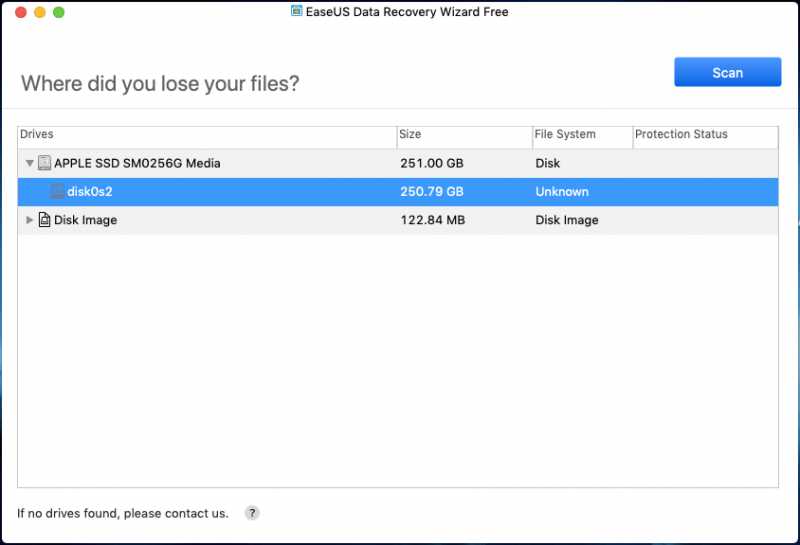Click the 251.00 GB size value
This screenshot has height=545, width=800.
(432, 163)
